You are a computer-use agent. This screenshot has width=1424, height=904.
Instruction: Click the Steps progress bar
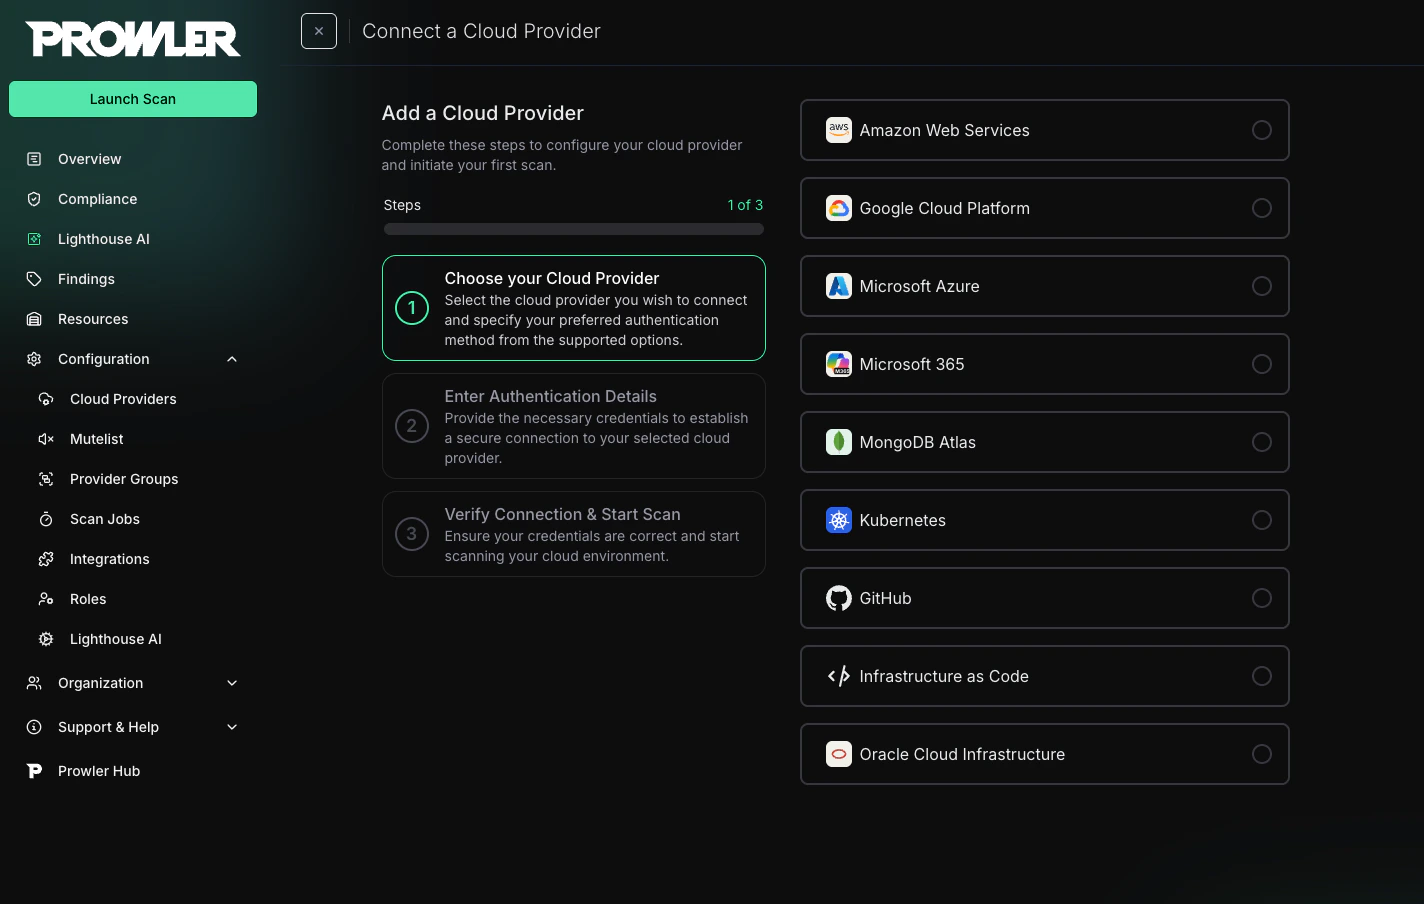click(x=573, y=229)
